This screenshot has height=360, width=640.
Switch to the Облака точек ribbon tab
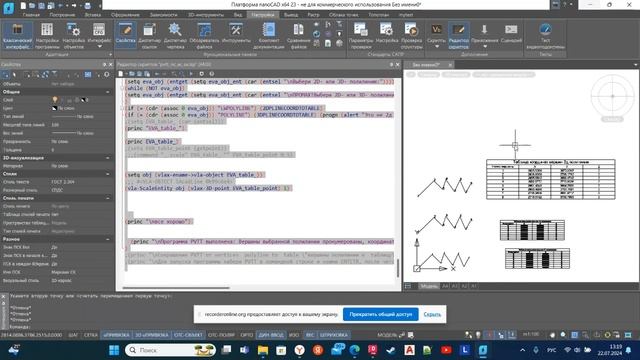(x=344, y=15)
